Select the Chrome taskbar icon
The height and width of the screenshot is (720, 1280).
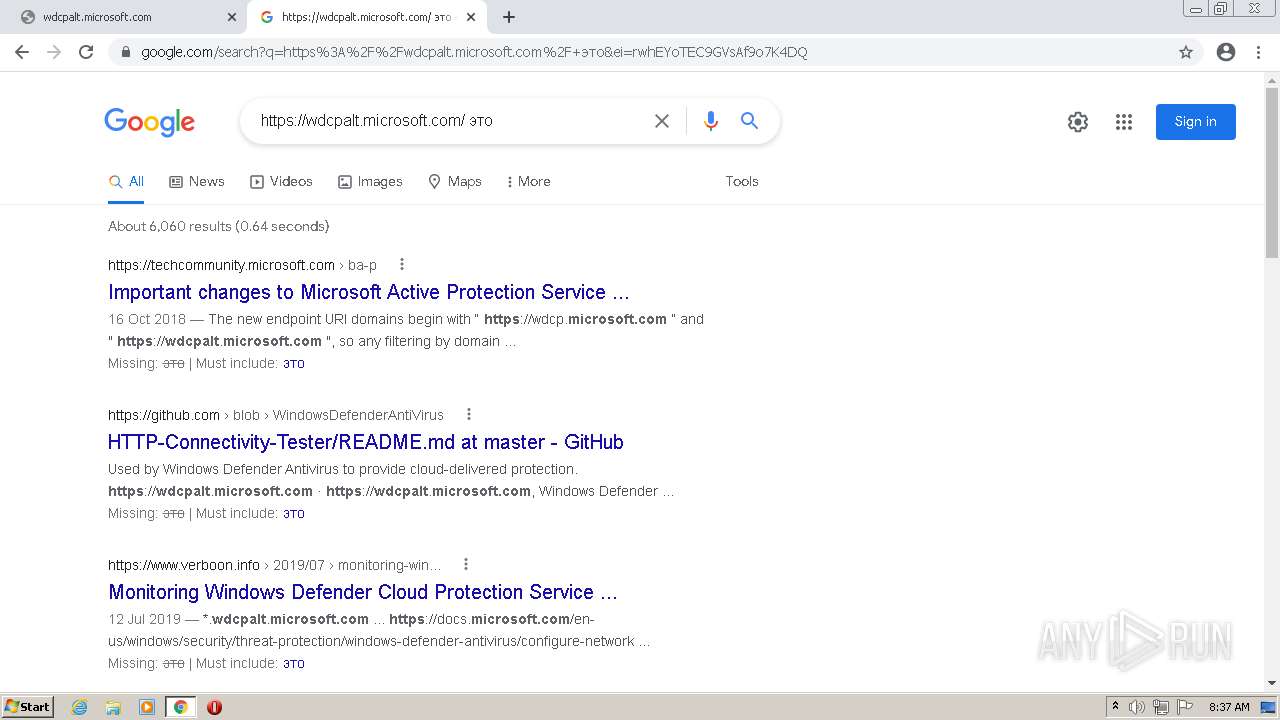[180, 707]
